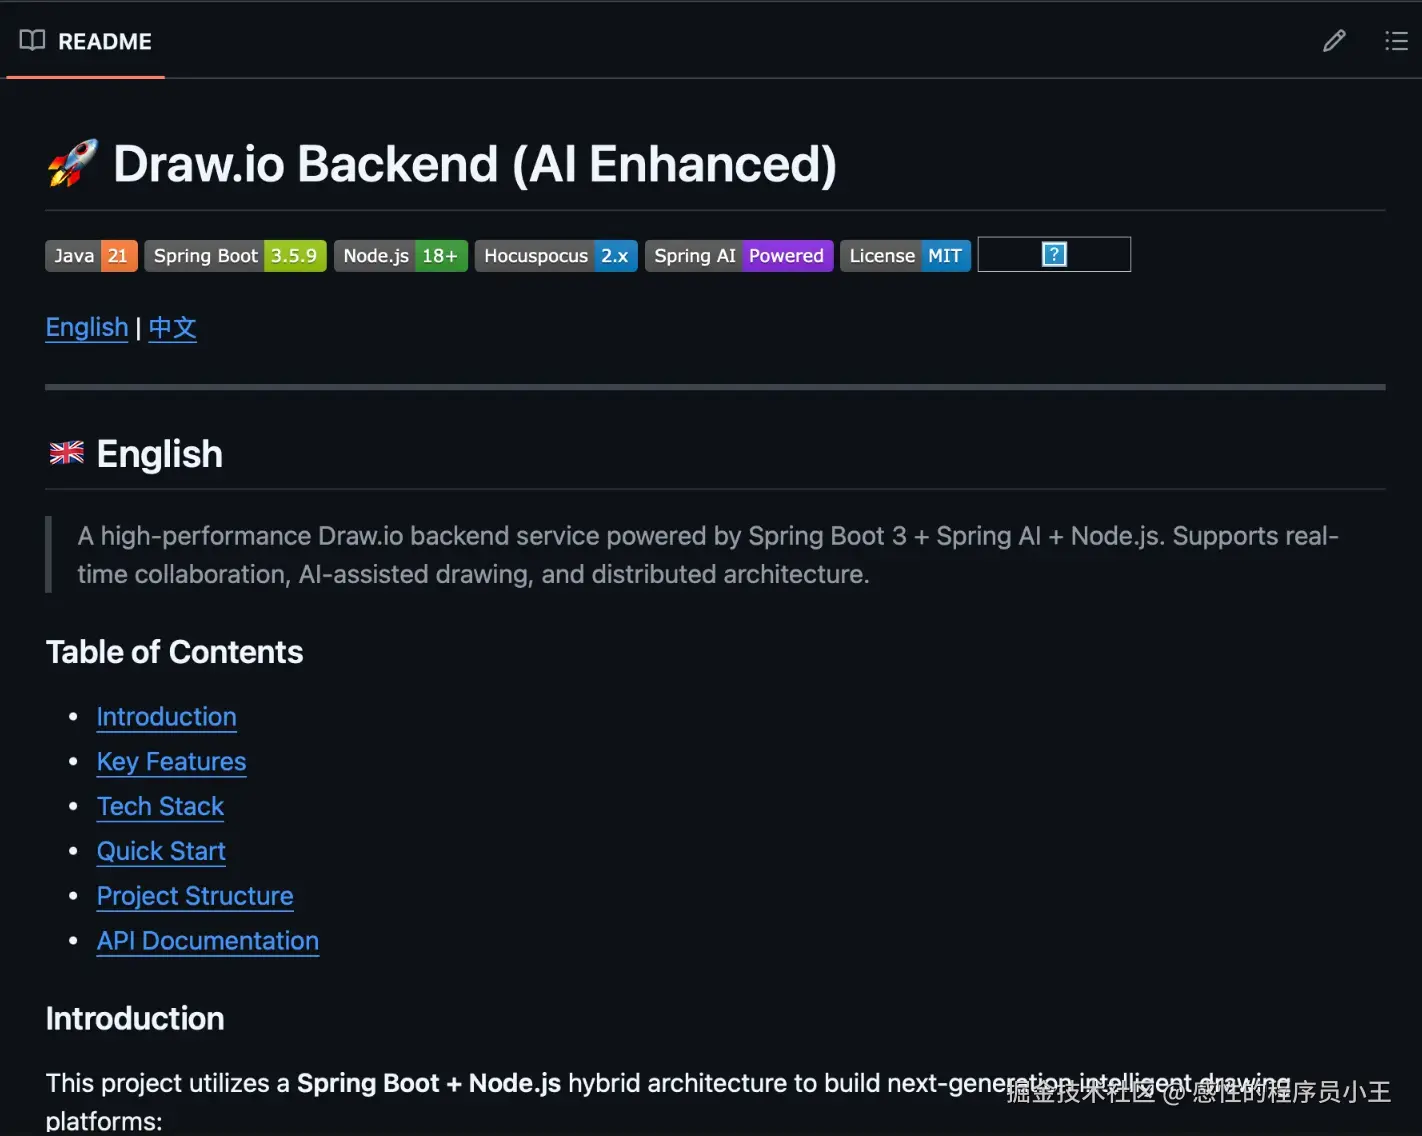Viewport: 1422px width, 1136px height.
Task: Open the Key Features link
Action: pyautogui.click(x=171, y=762)
